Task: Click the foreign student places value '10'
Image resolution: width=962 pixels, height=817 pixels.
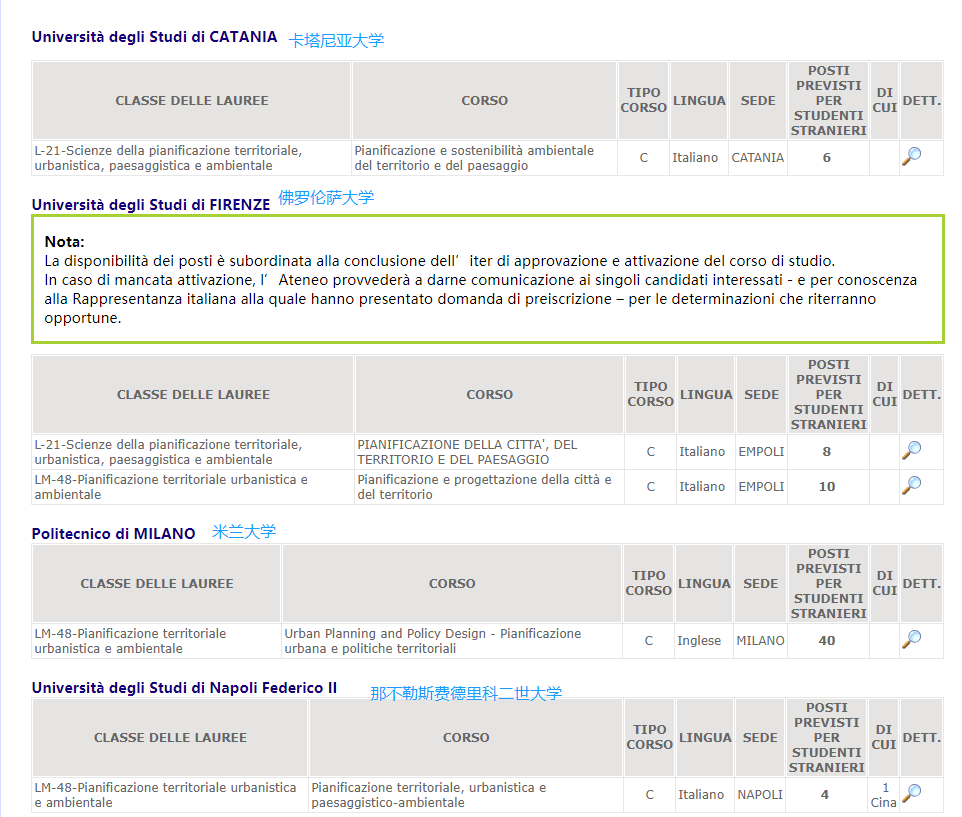Action: click(826, 486)
